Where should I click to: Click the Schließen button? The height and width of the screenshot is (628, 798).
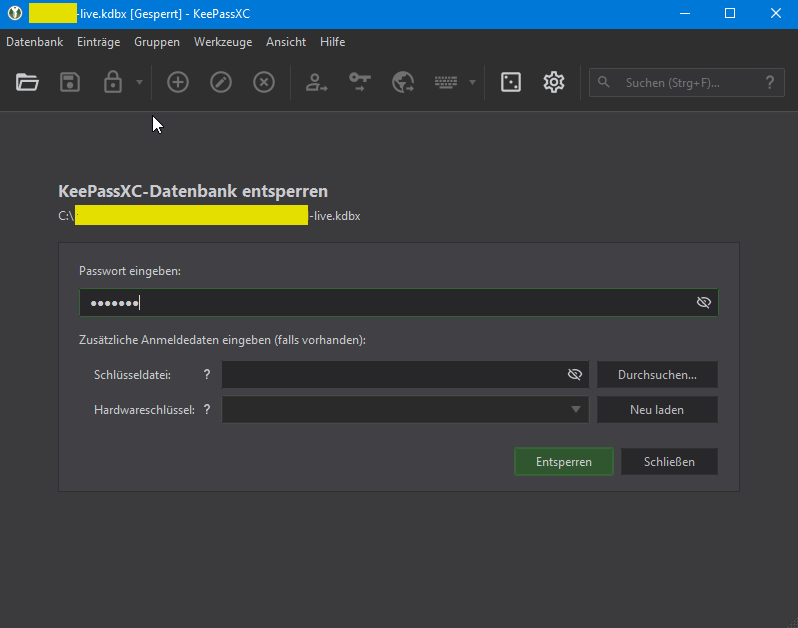(669, 462)
